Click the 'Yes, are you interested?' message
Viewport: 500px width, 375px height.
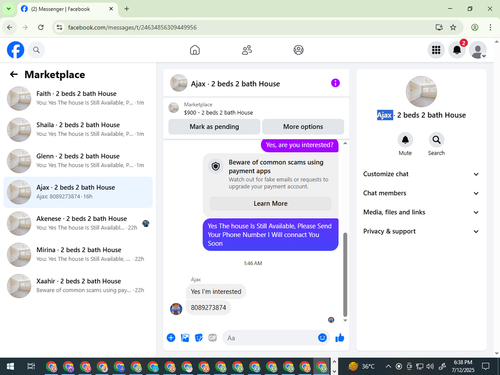pyautogui.click(x=299, y=145)
